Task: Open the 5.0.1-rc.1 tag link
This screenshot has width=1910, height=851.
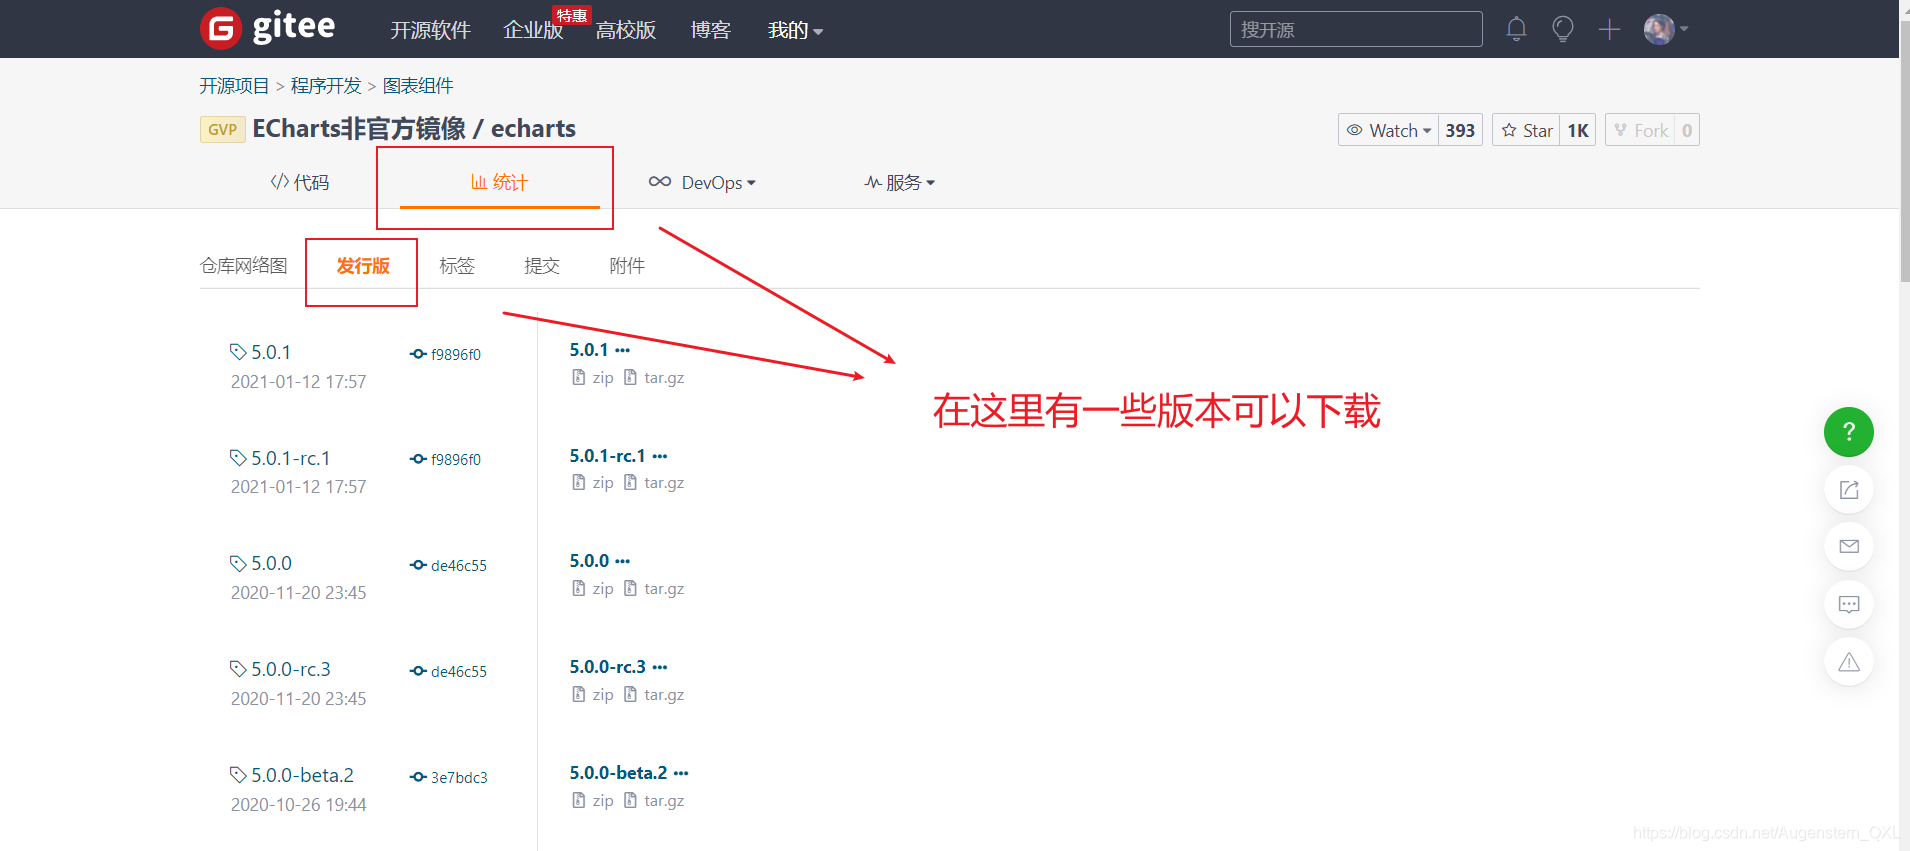Action: (280, 458)
